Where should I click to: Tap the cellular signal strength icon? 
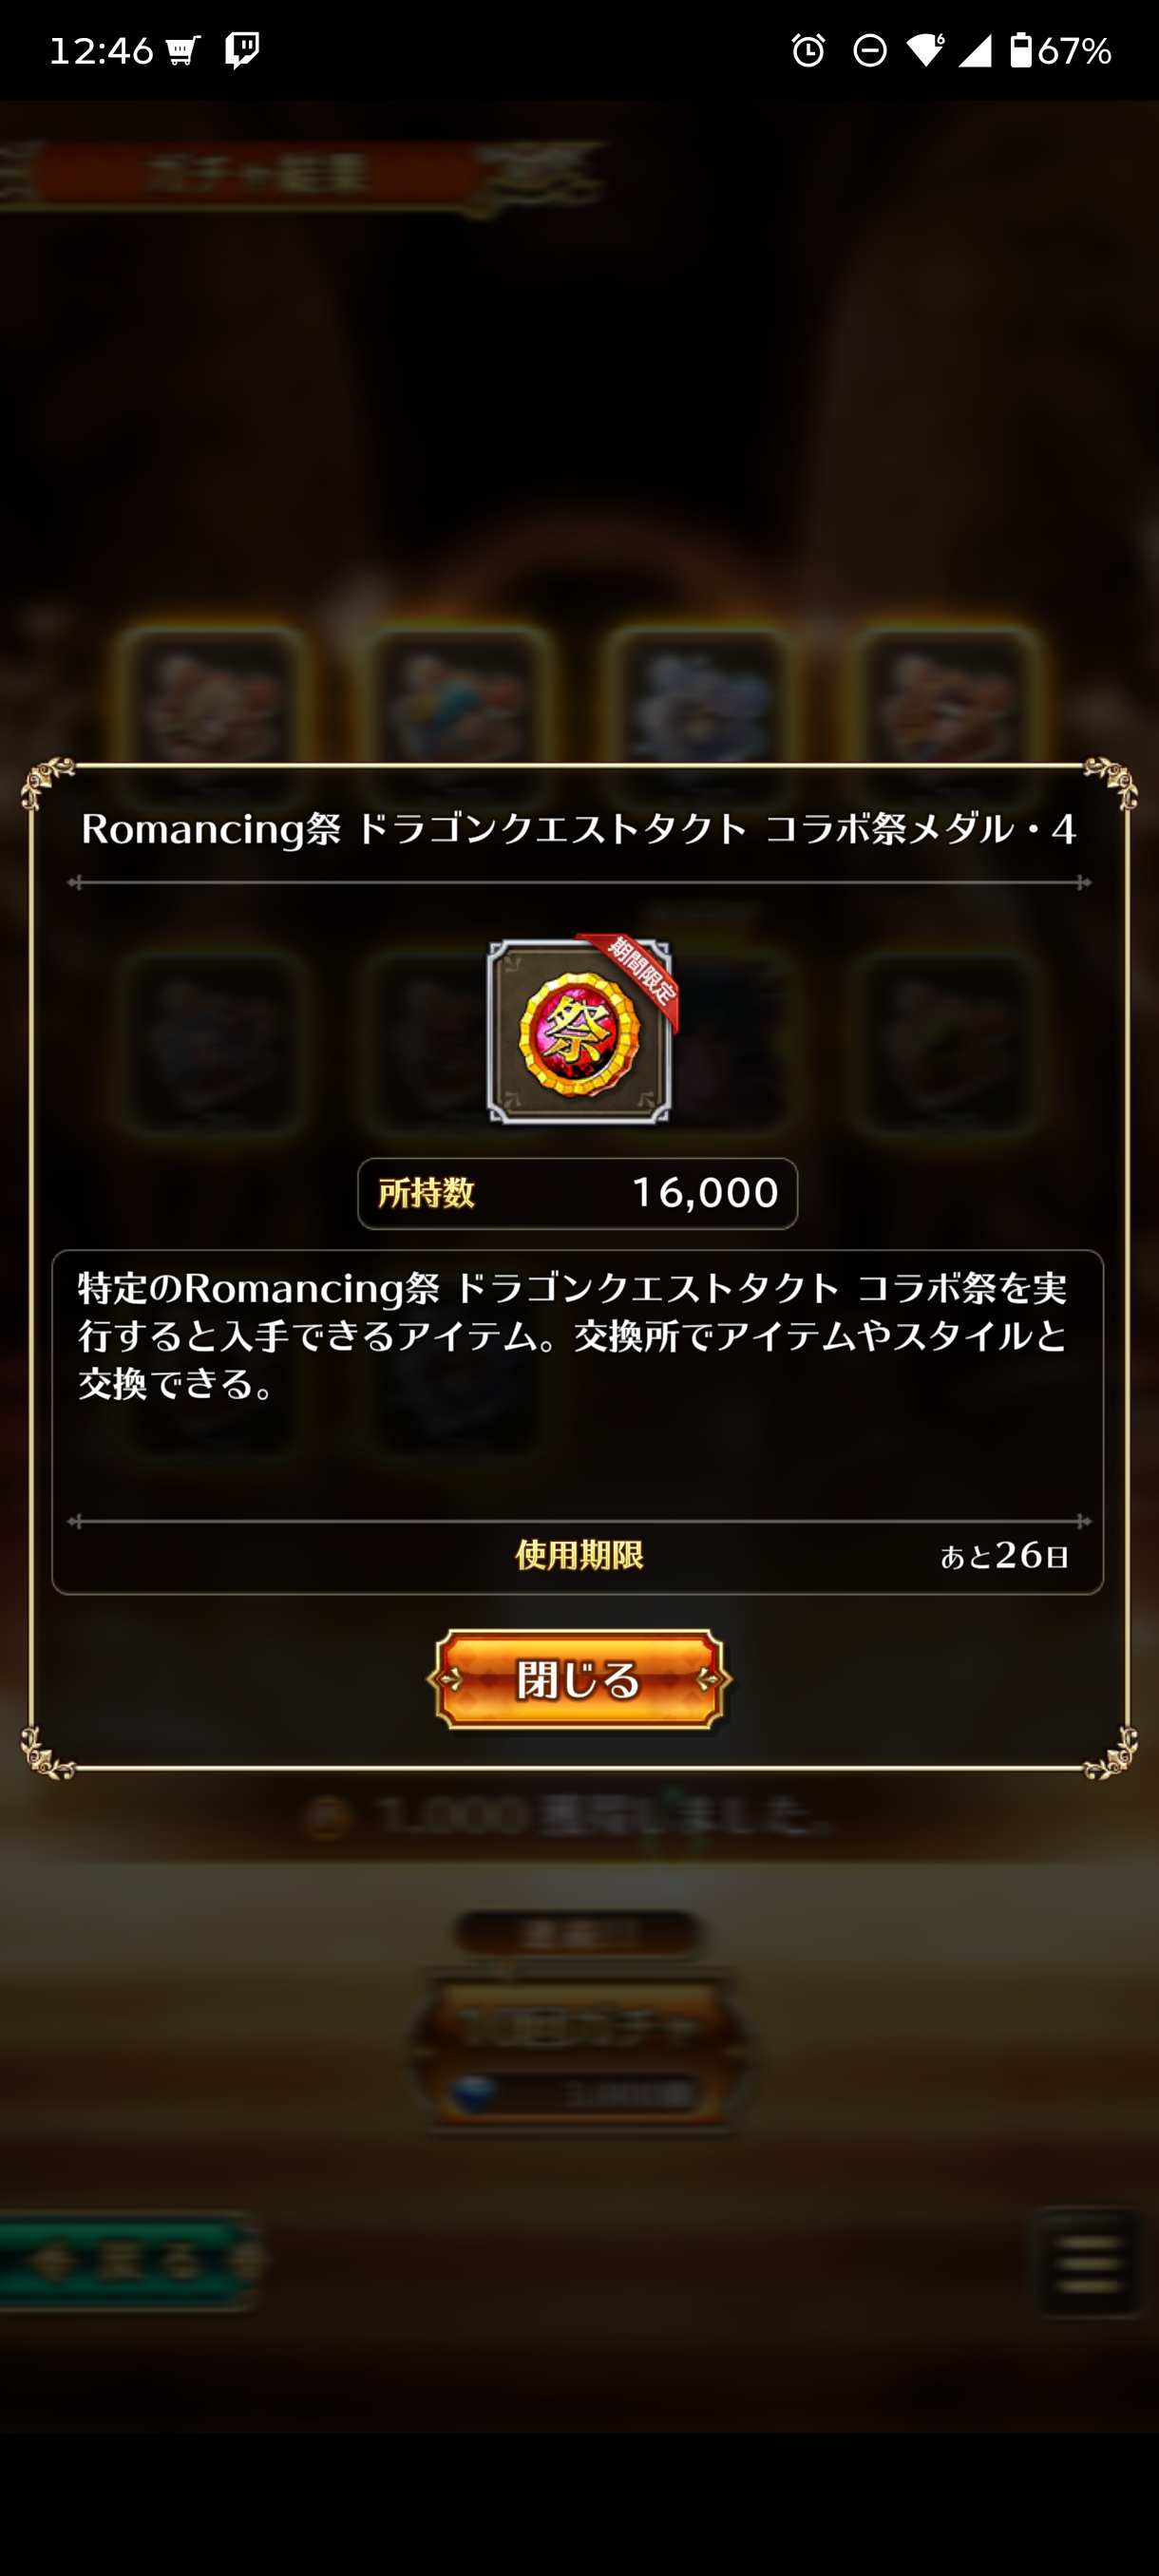[975, 50]
